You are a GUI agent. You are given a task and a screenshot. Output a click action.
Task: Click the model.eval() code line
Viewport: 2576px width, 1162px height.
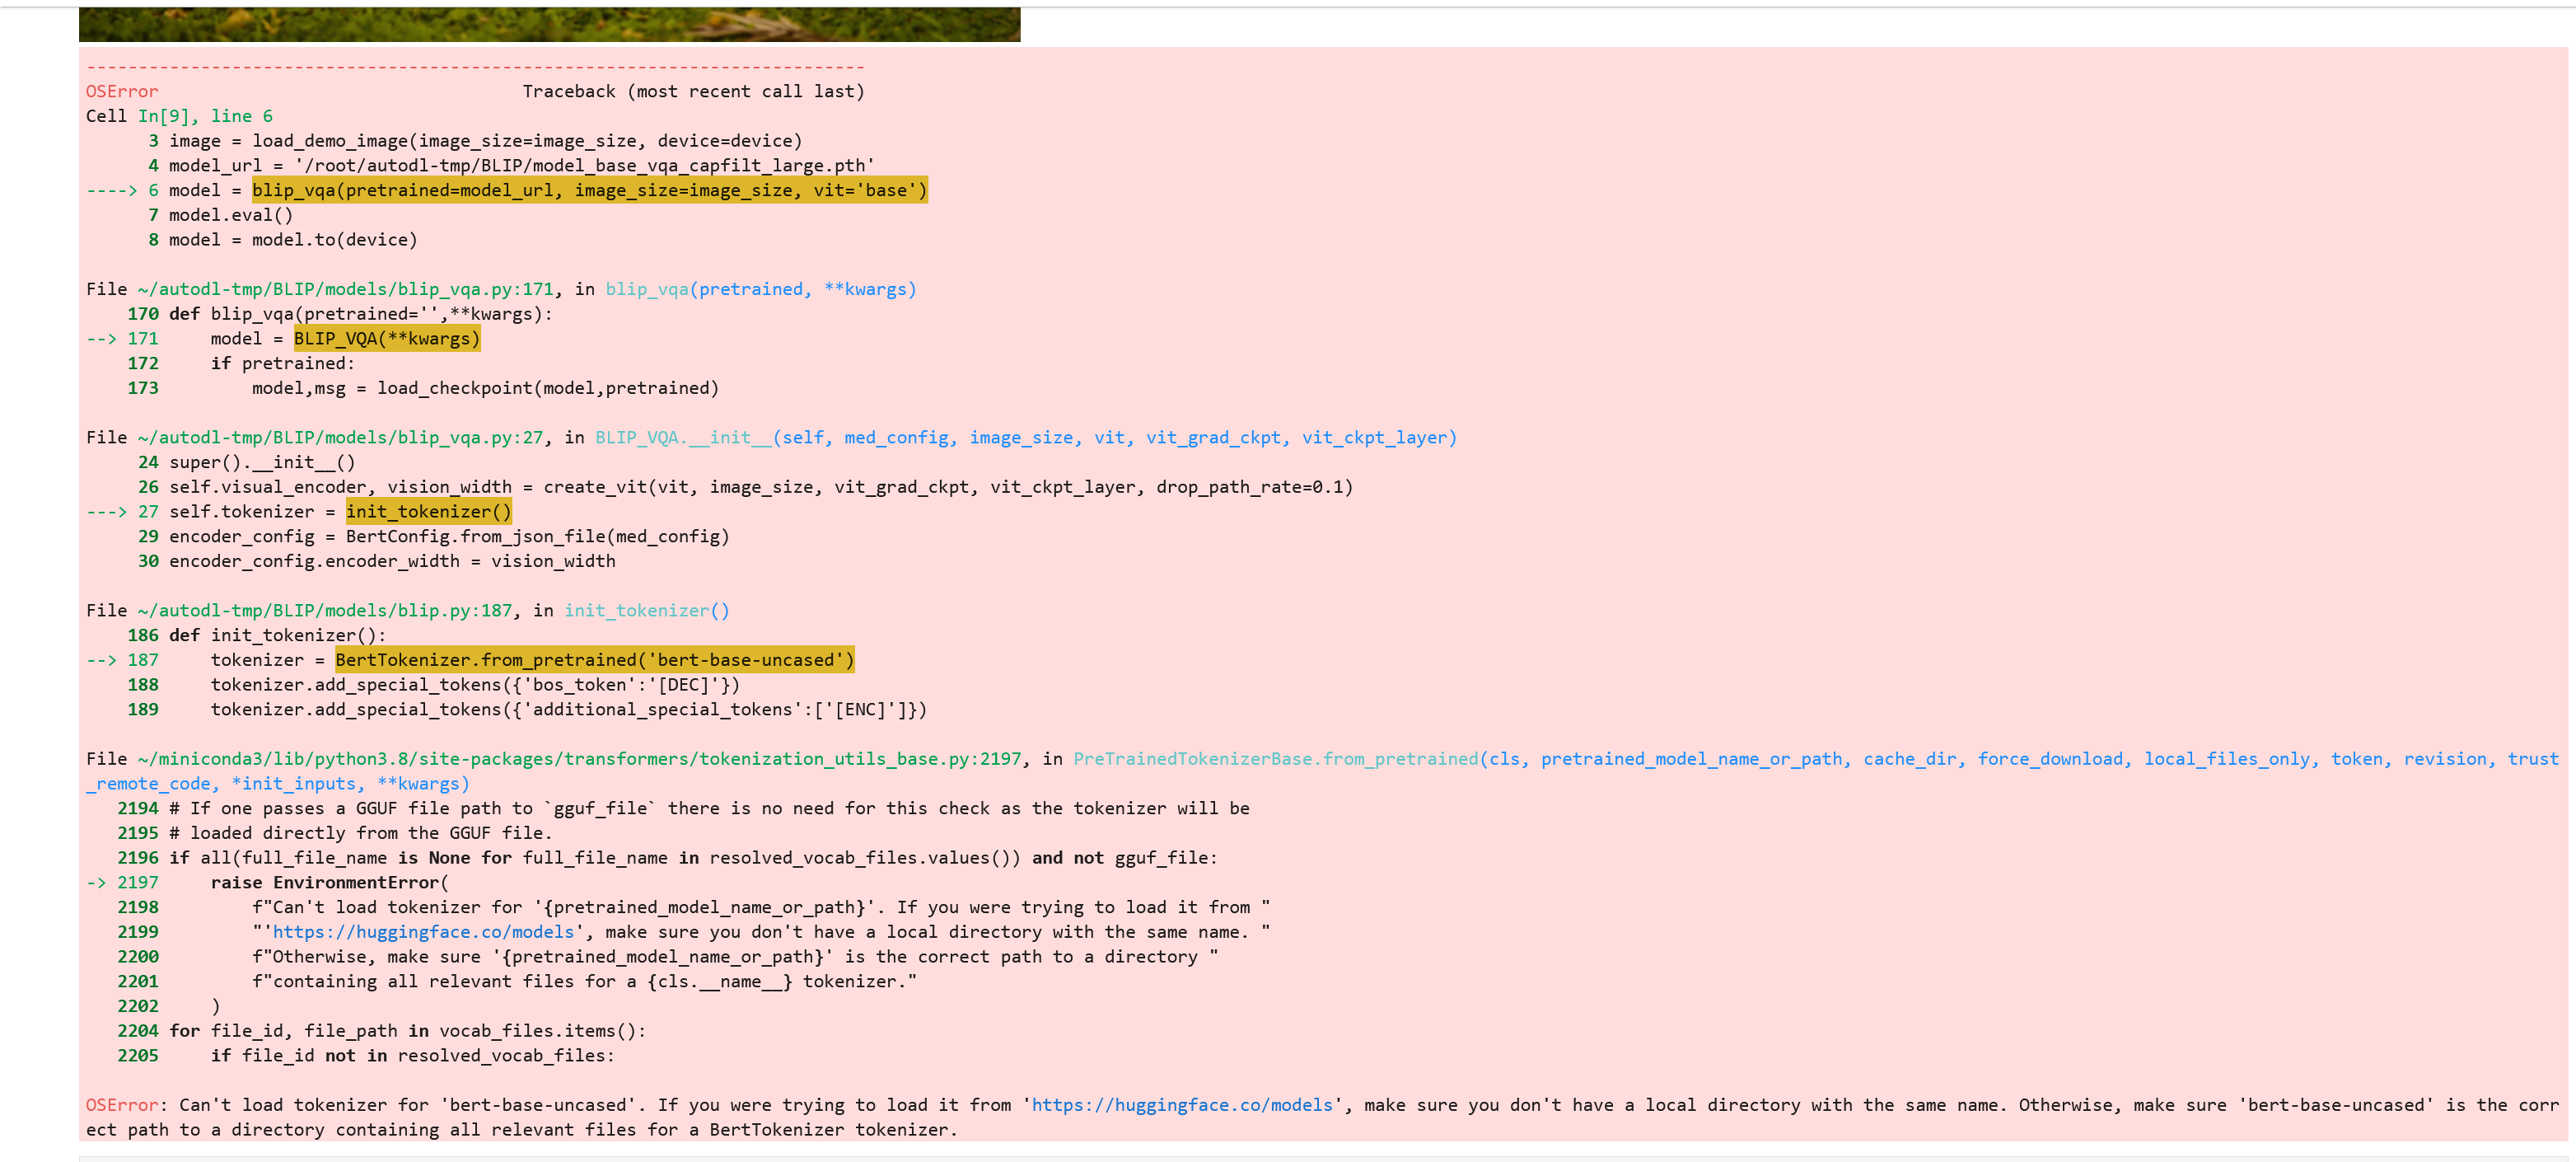pyautogui.click(x=230, y=215)
